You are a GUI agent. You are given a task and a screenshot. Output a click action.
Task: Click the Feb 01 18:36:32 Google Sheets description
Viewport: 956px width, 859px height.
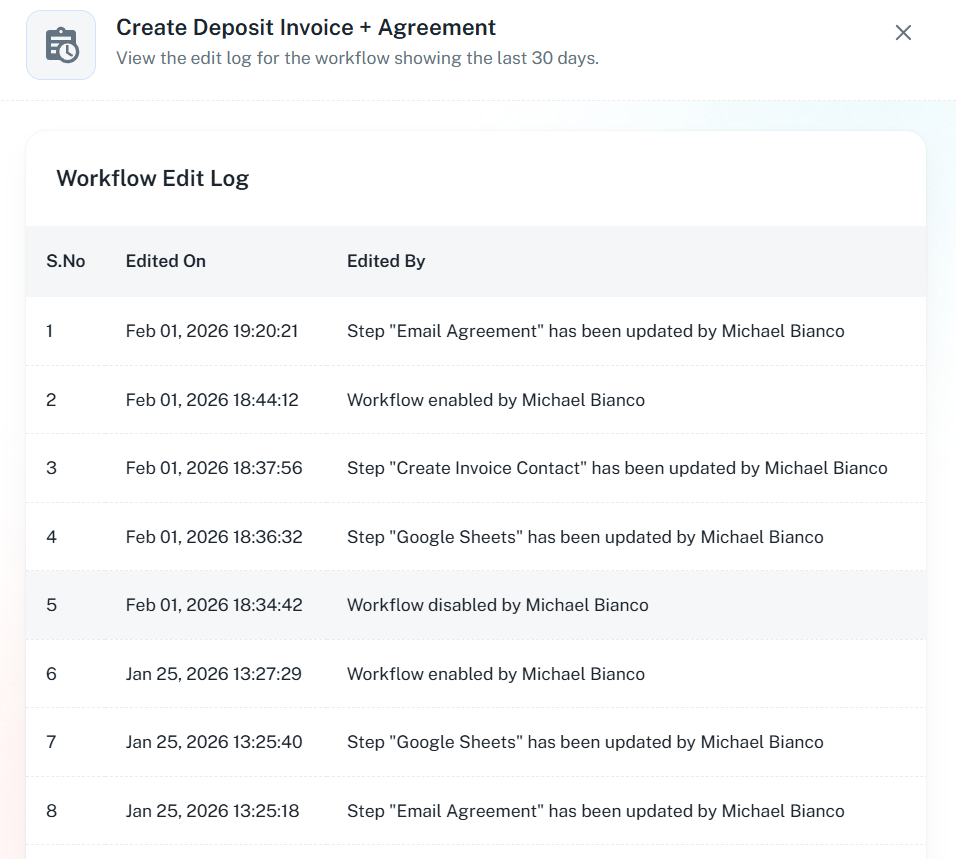tap(585, 537)
